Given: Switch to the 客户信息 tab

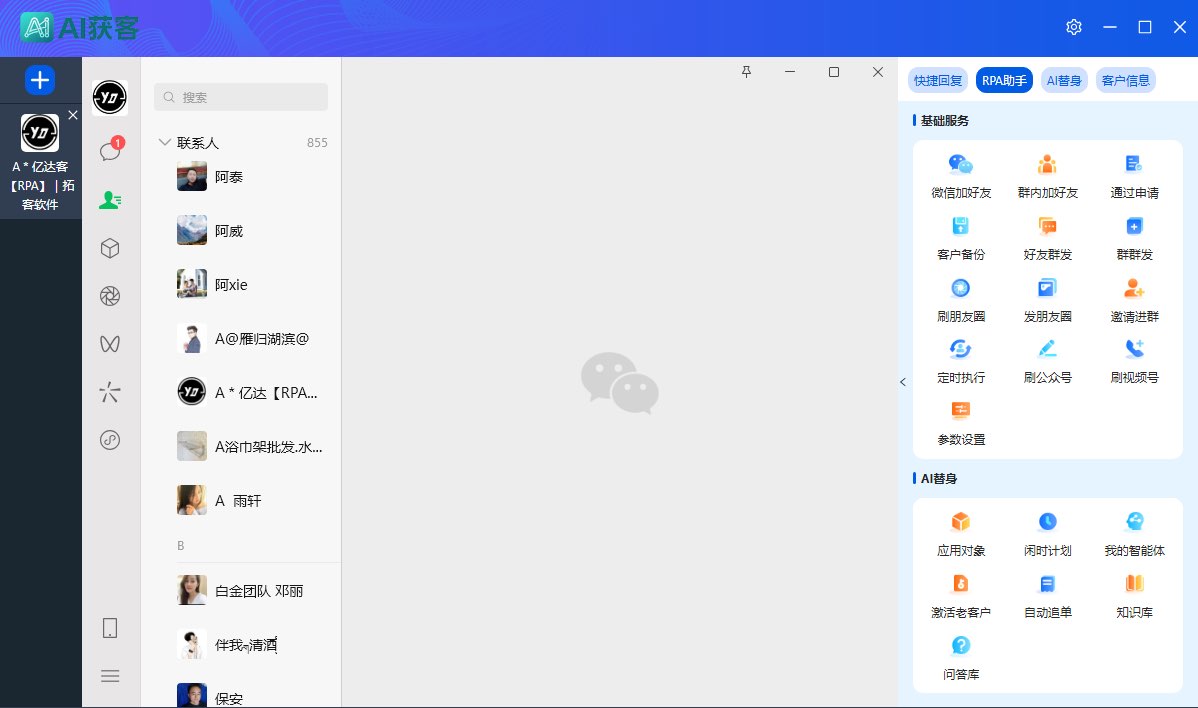Looking at the screenshot, I should [x=1125, y=81].
